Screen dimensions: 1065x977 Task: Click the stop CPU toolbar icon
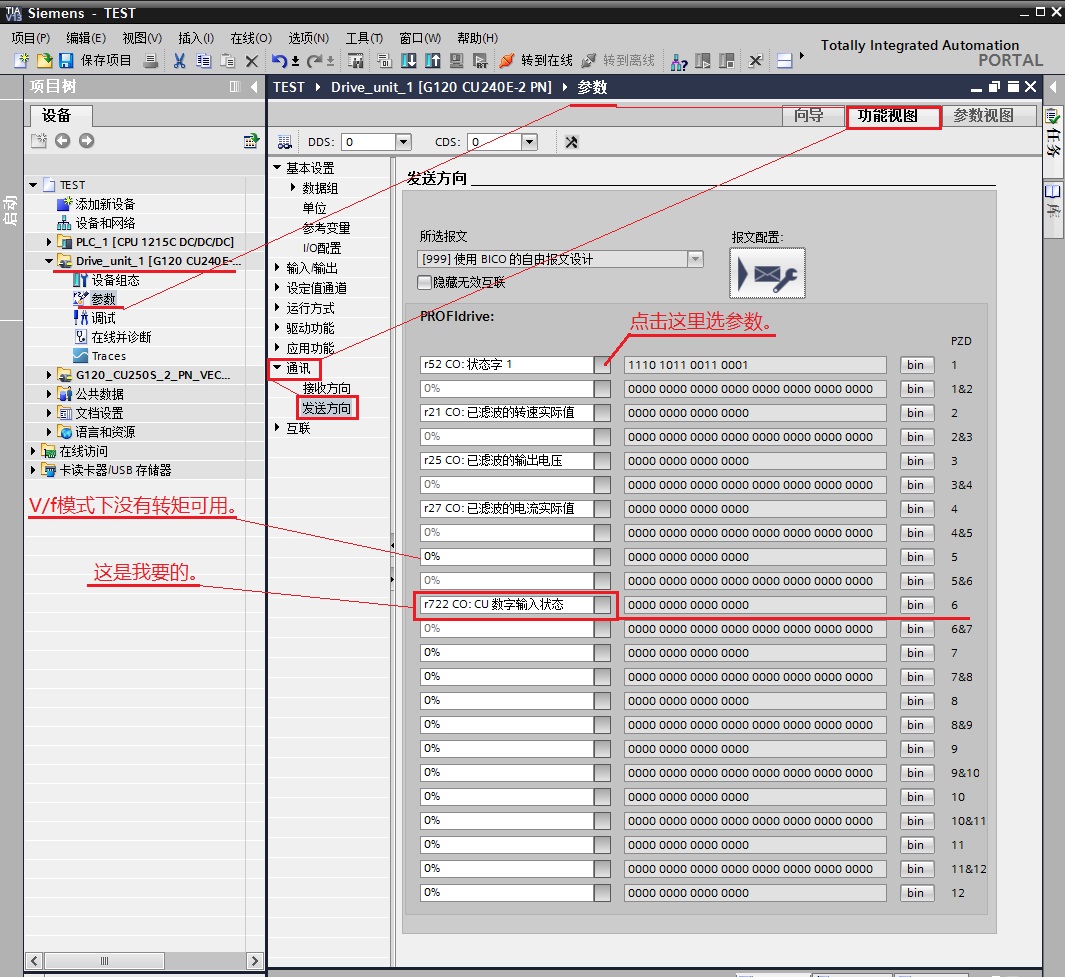pos(727,61)
